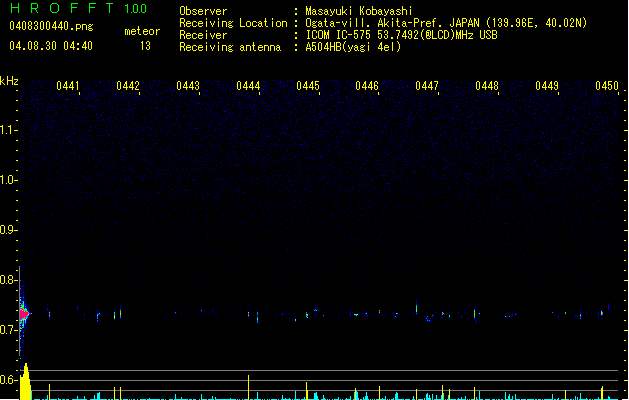The image size is (629, 400).
Task: Click the 0447 time marker
Action: click(427, 86)
